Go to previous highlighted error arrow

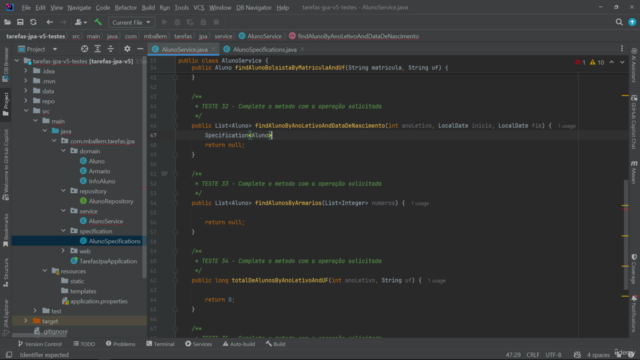click(x=611, y=62)
